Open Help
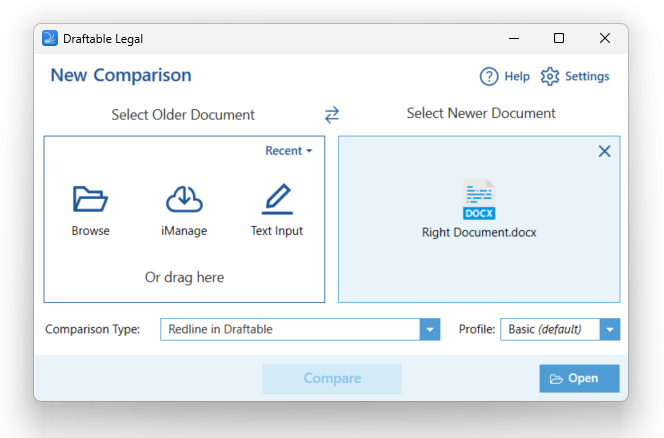The image size is (664, 438). pyautogui.click(x=505, y=77)
